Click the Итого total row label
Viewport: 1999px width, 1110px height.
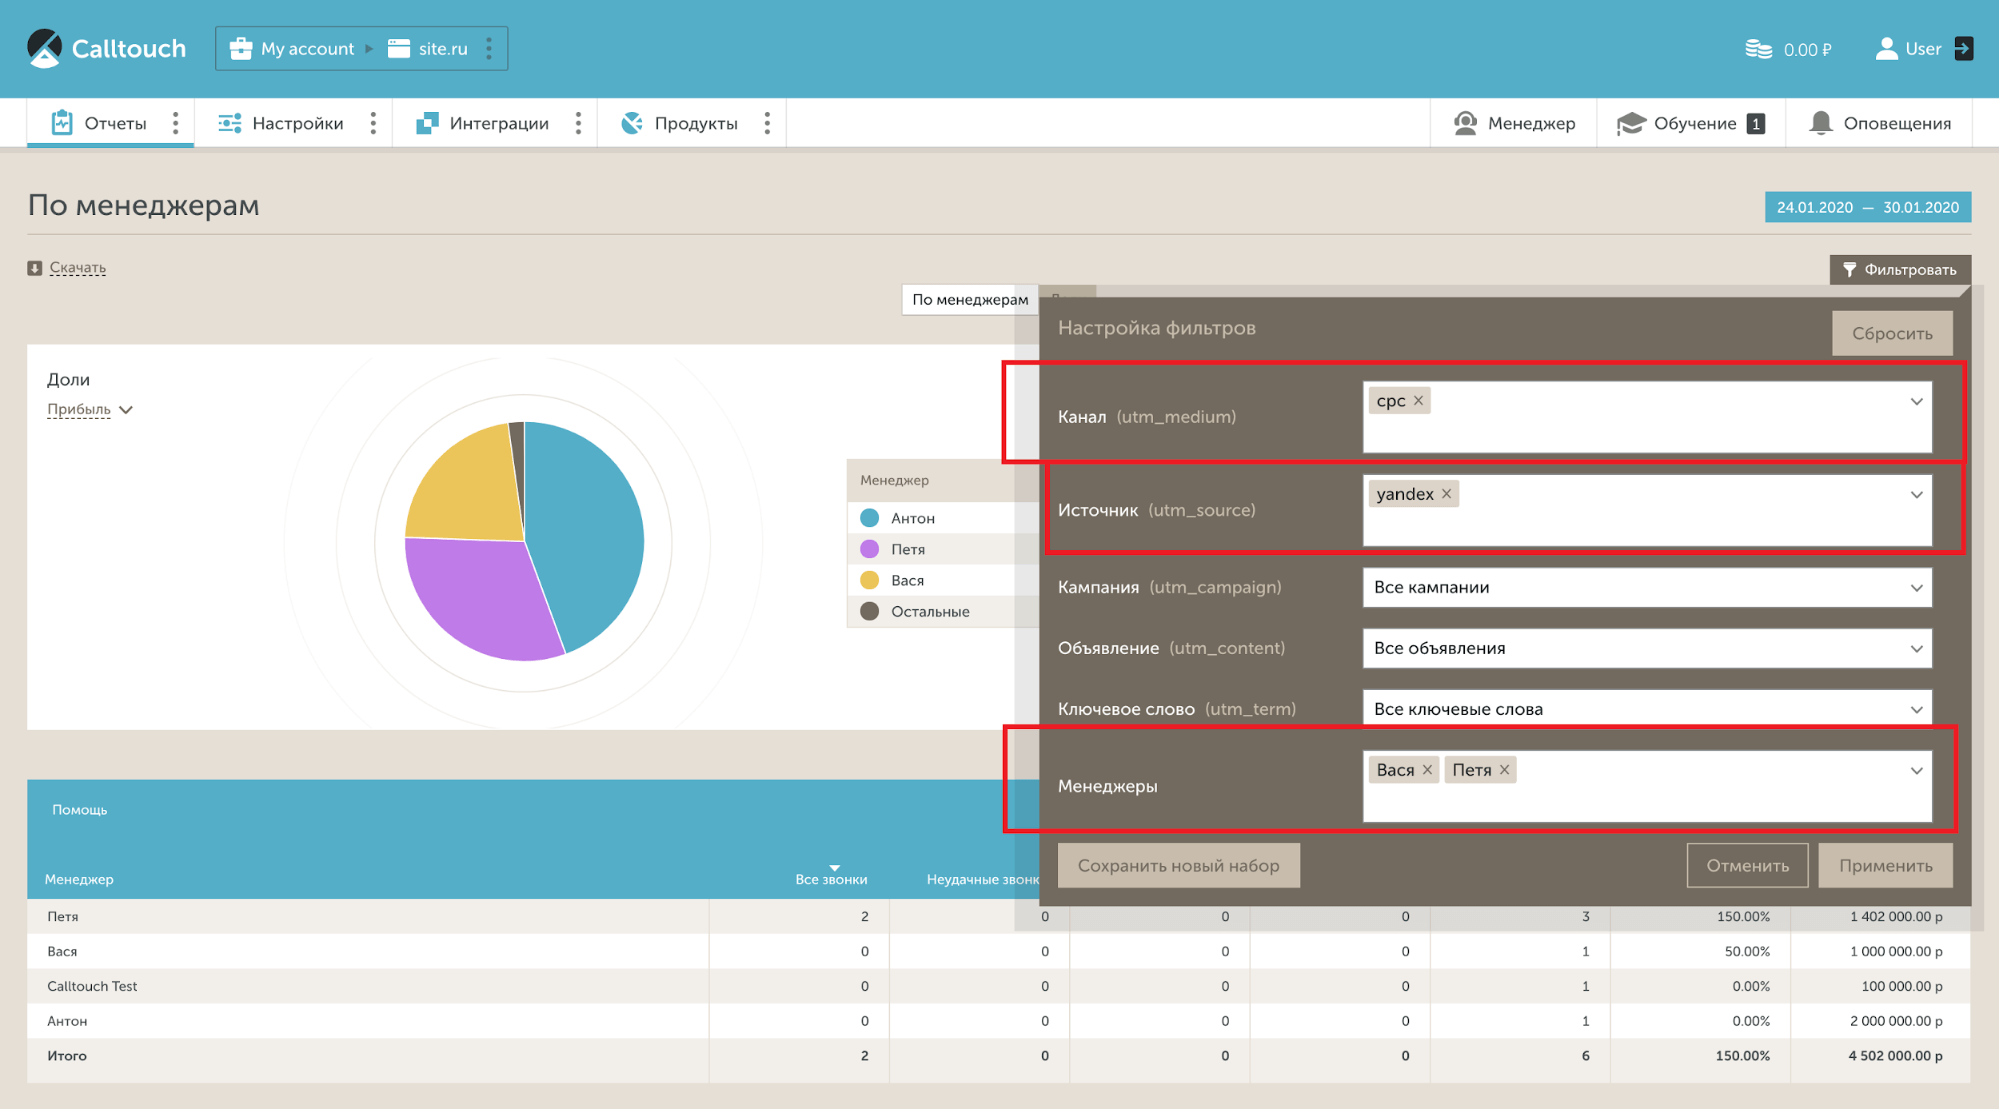coord(67,1056)
